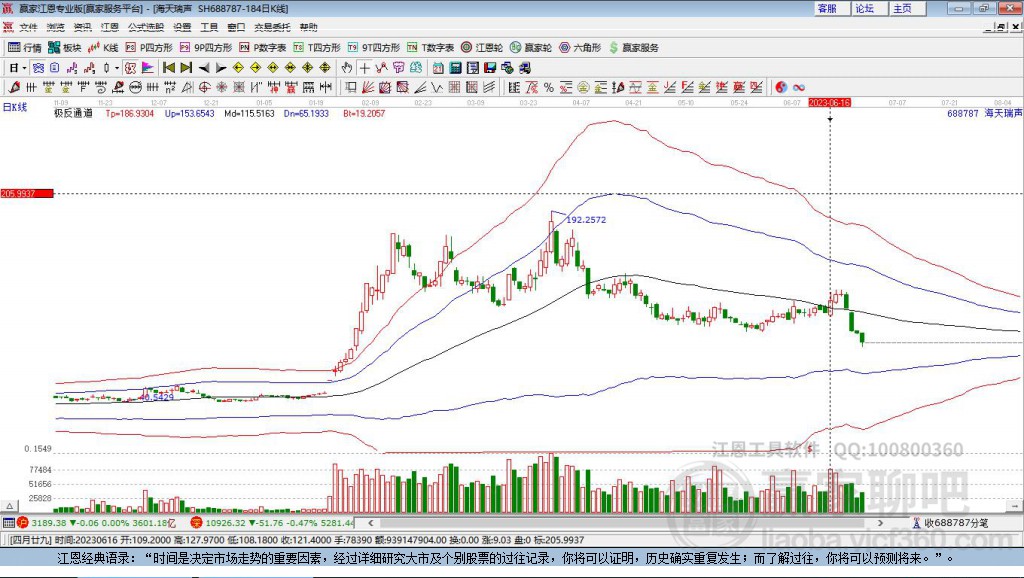Viewport: 1024px width, 578px height.
Task: Select the red fan lines tool
Action: 368,87
